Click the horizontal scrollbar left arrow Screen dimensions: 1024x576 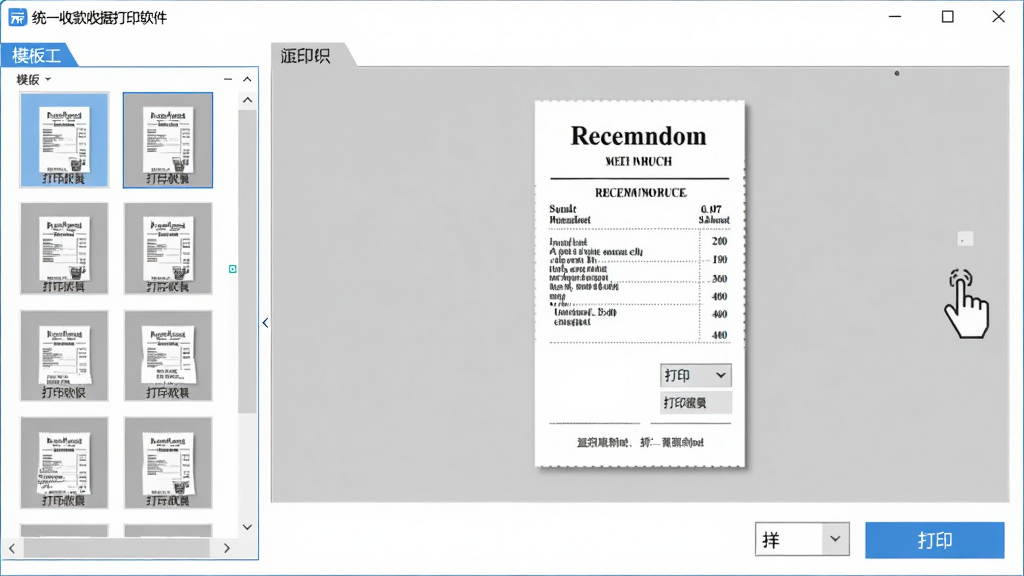click(12, 549)
